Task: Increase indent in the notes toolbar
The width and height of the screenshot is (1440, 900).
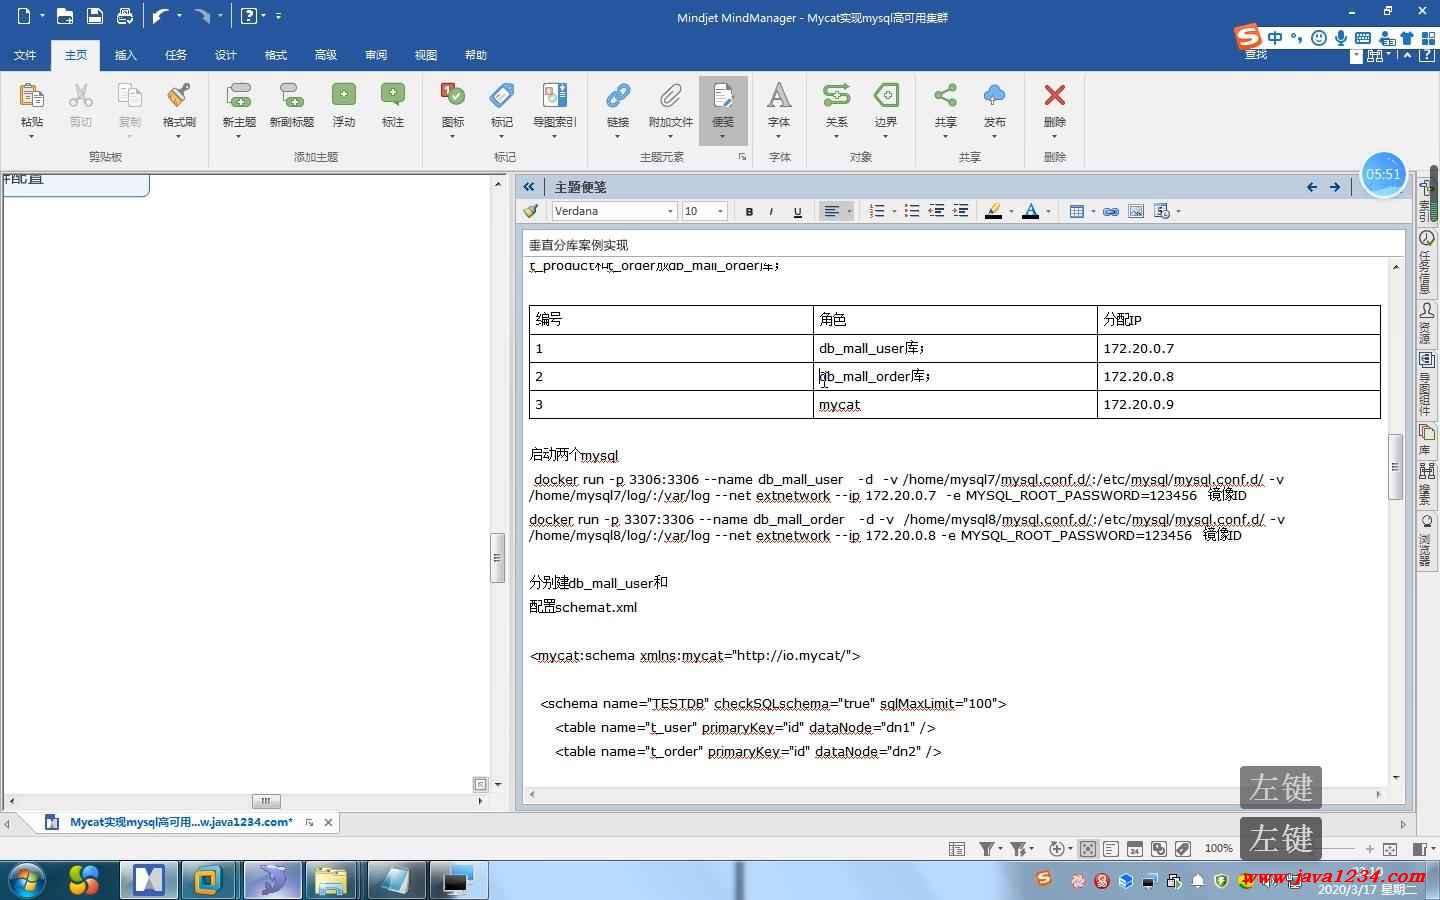Action: click(961, 211)
